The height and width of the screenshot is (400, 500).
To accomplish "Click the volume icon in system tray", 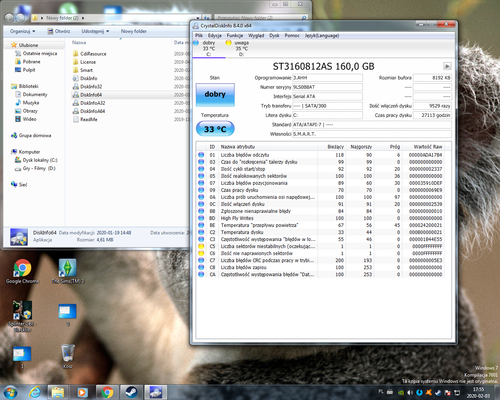I will pos(410,393).
